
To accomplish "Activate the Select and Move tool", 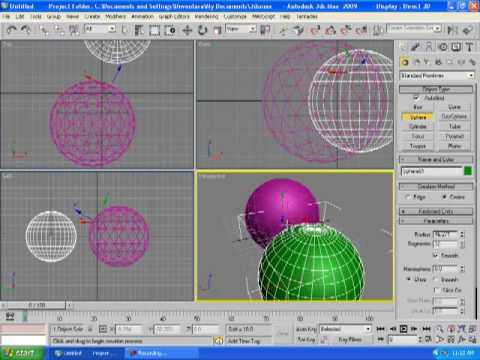I will click(187, 30).
